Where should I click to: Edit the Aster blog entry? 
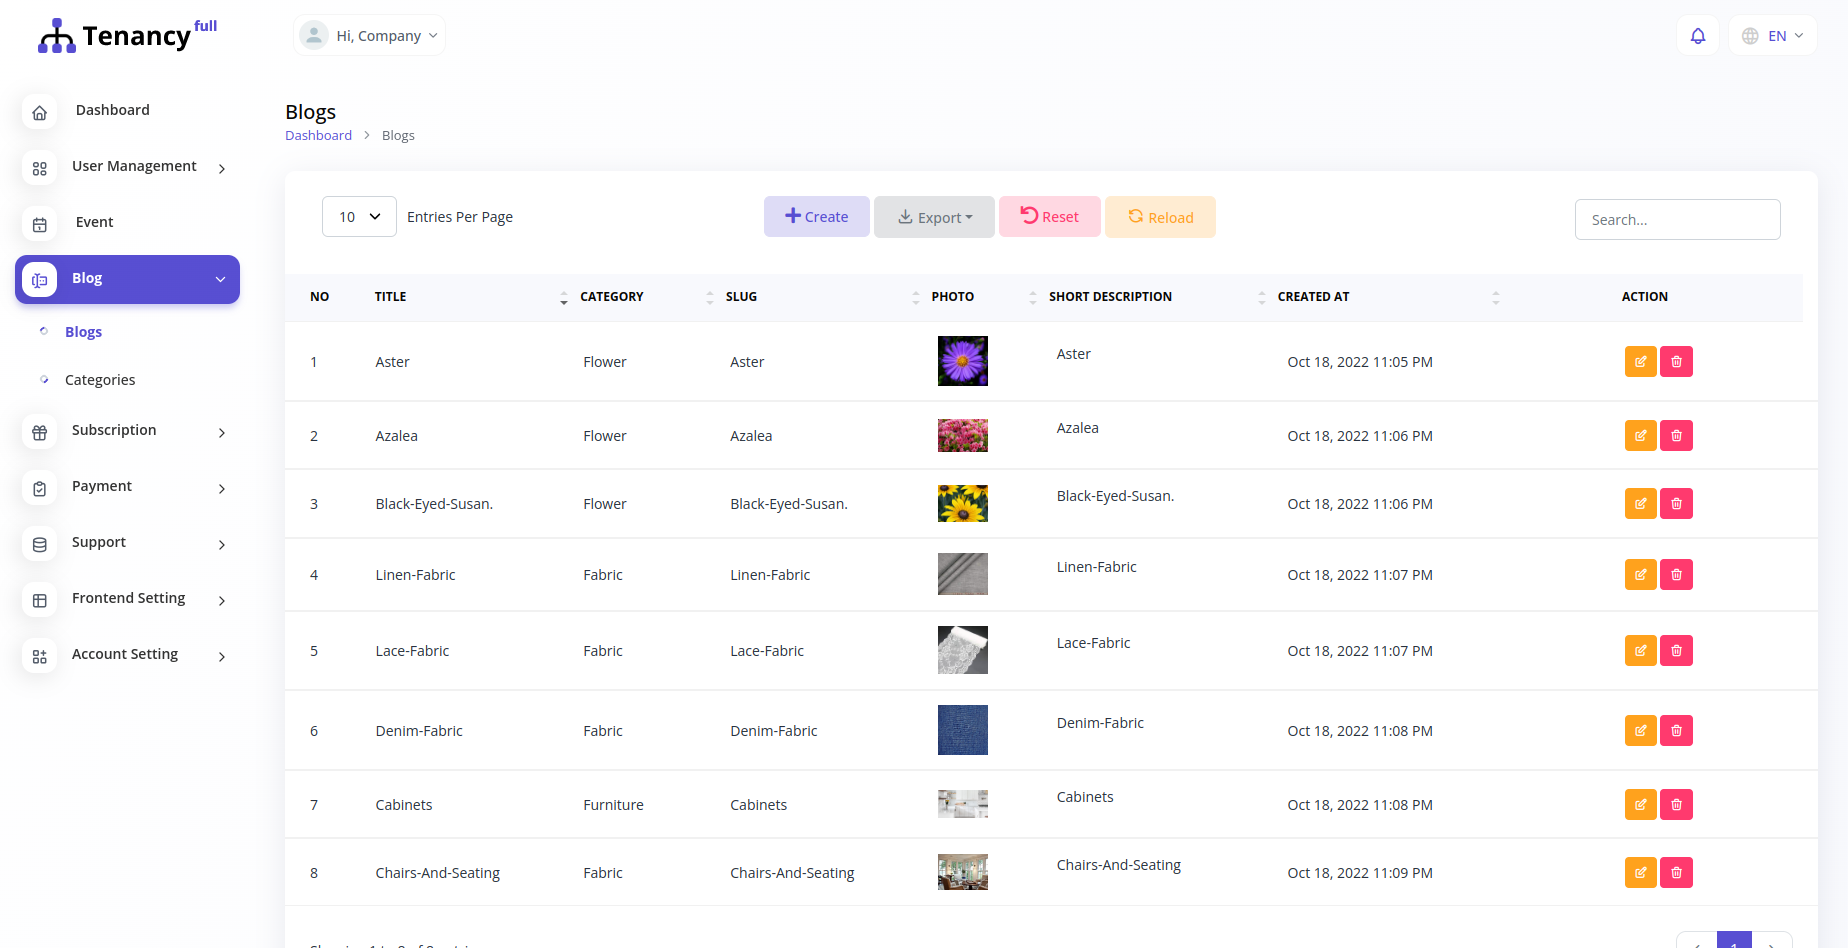(1640, 361)
